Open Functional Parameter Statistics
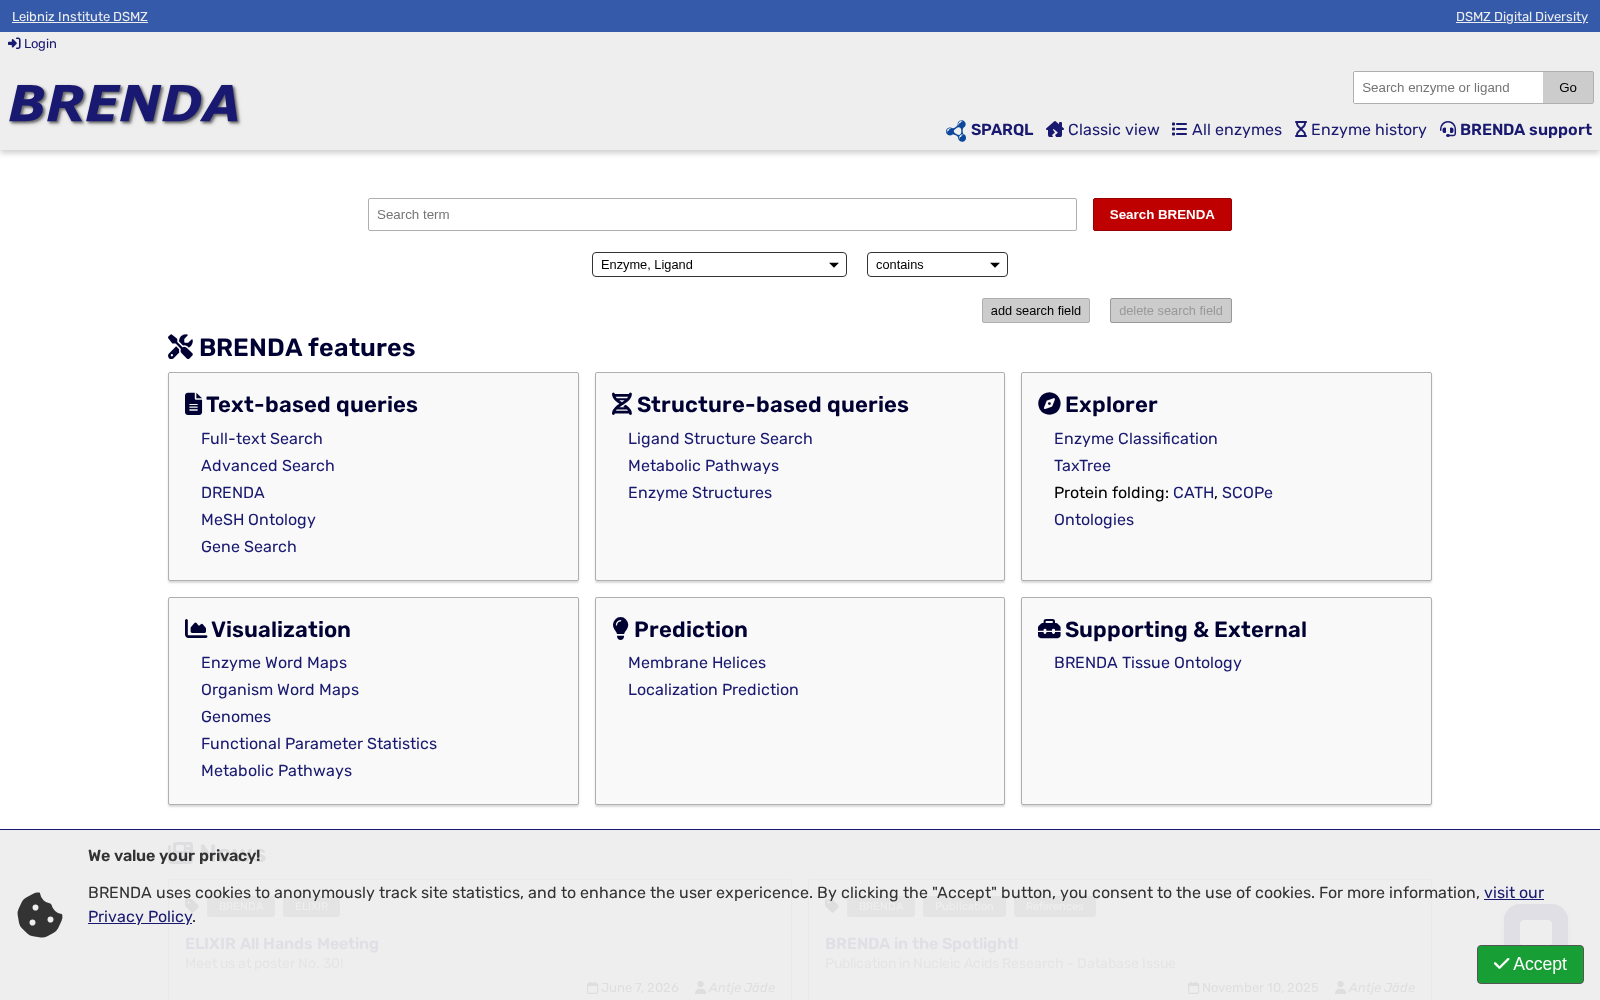Image resolution: width=1600 pixels, height=1000 pixels. coord(319,744)
